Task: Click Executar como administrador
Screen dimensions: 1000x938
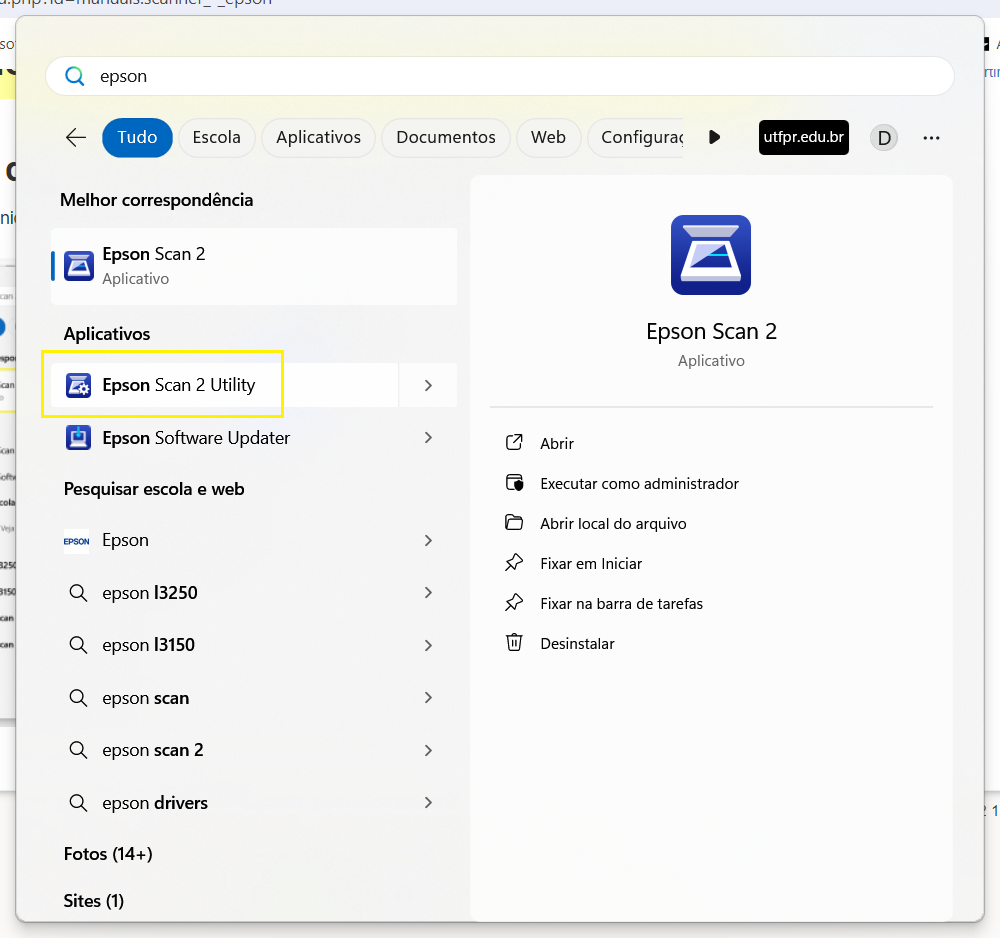Action: tap(639, 484)
